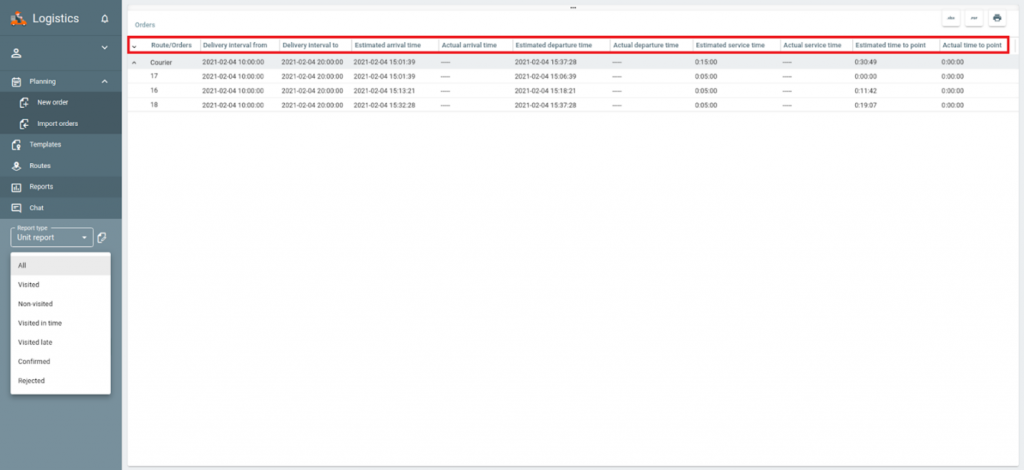Open the Chat section
The image size is (1024, 470).
click(36, 208)
